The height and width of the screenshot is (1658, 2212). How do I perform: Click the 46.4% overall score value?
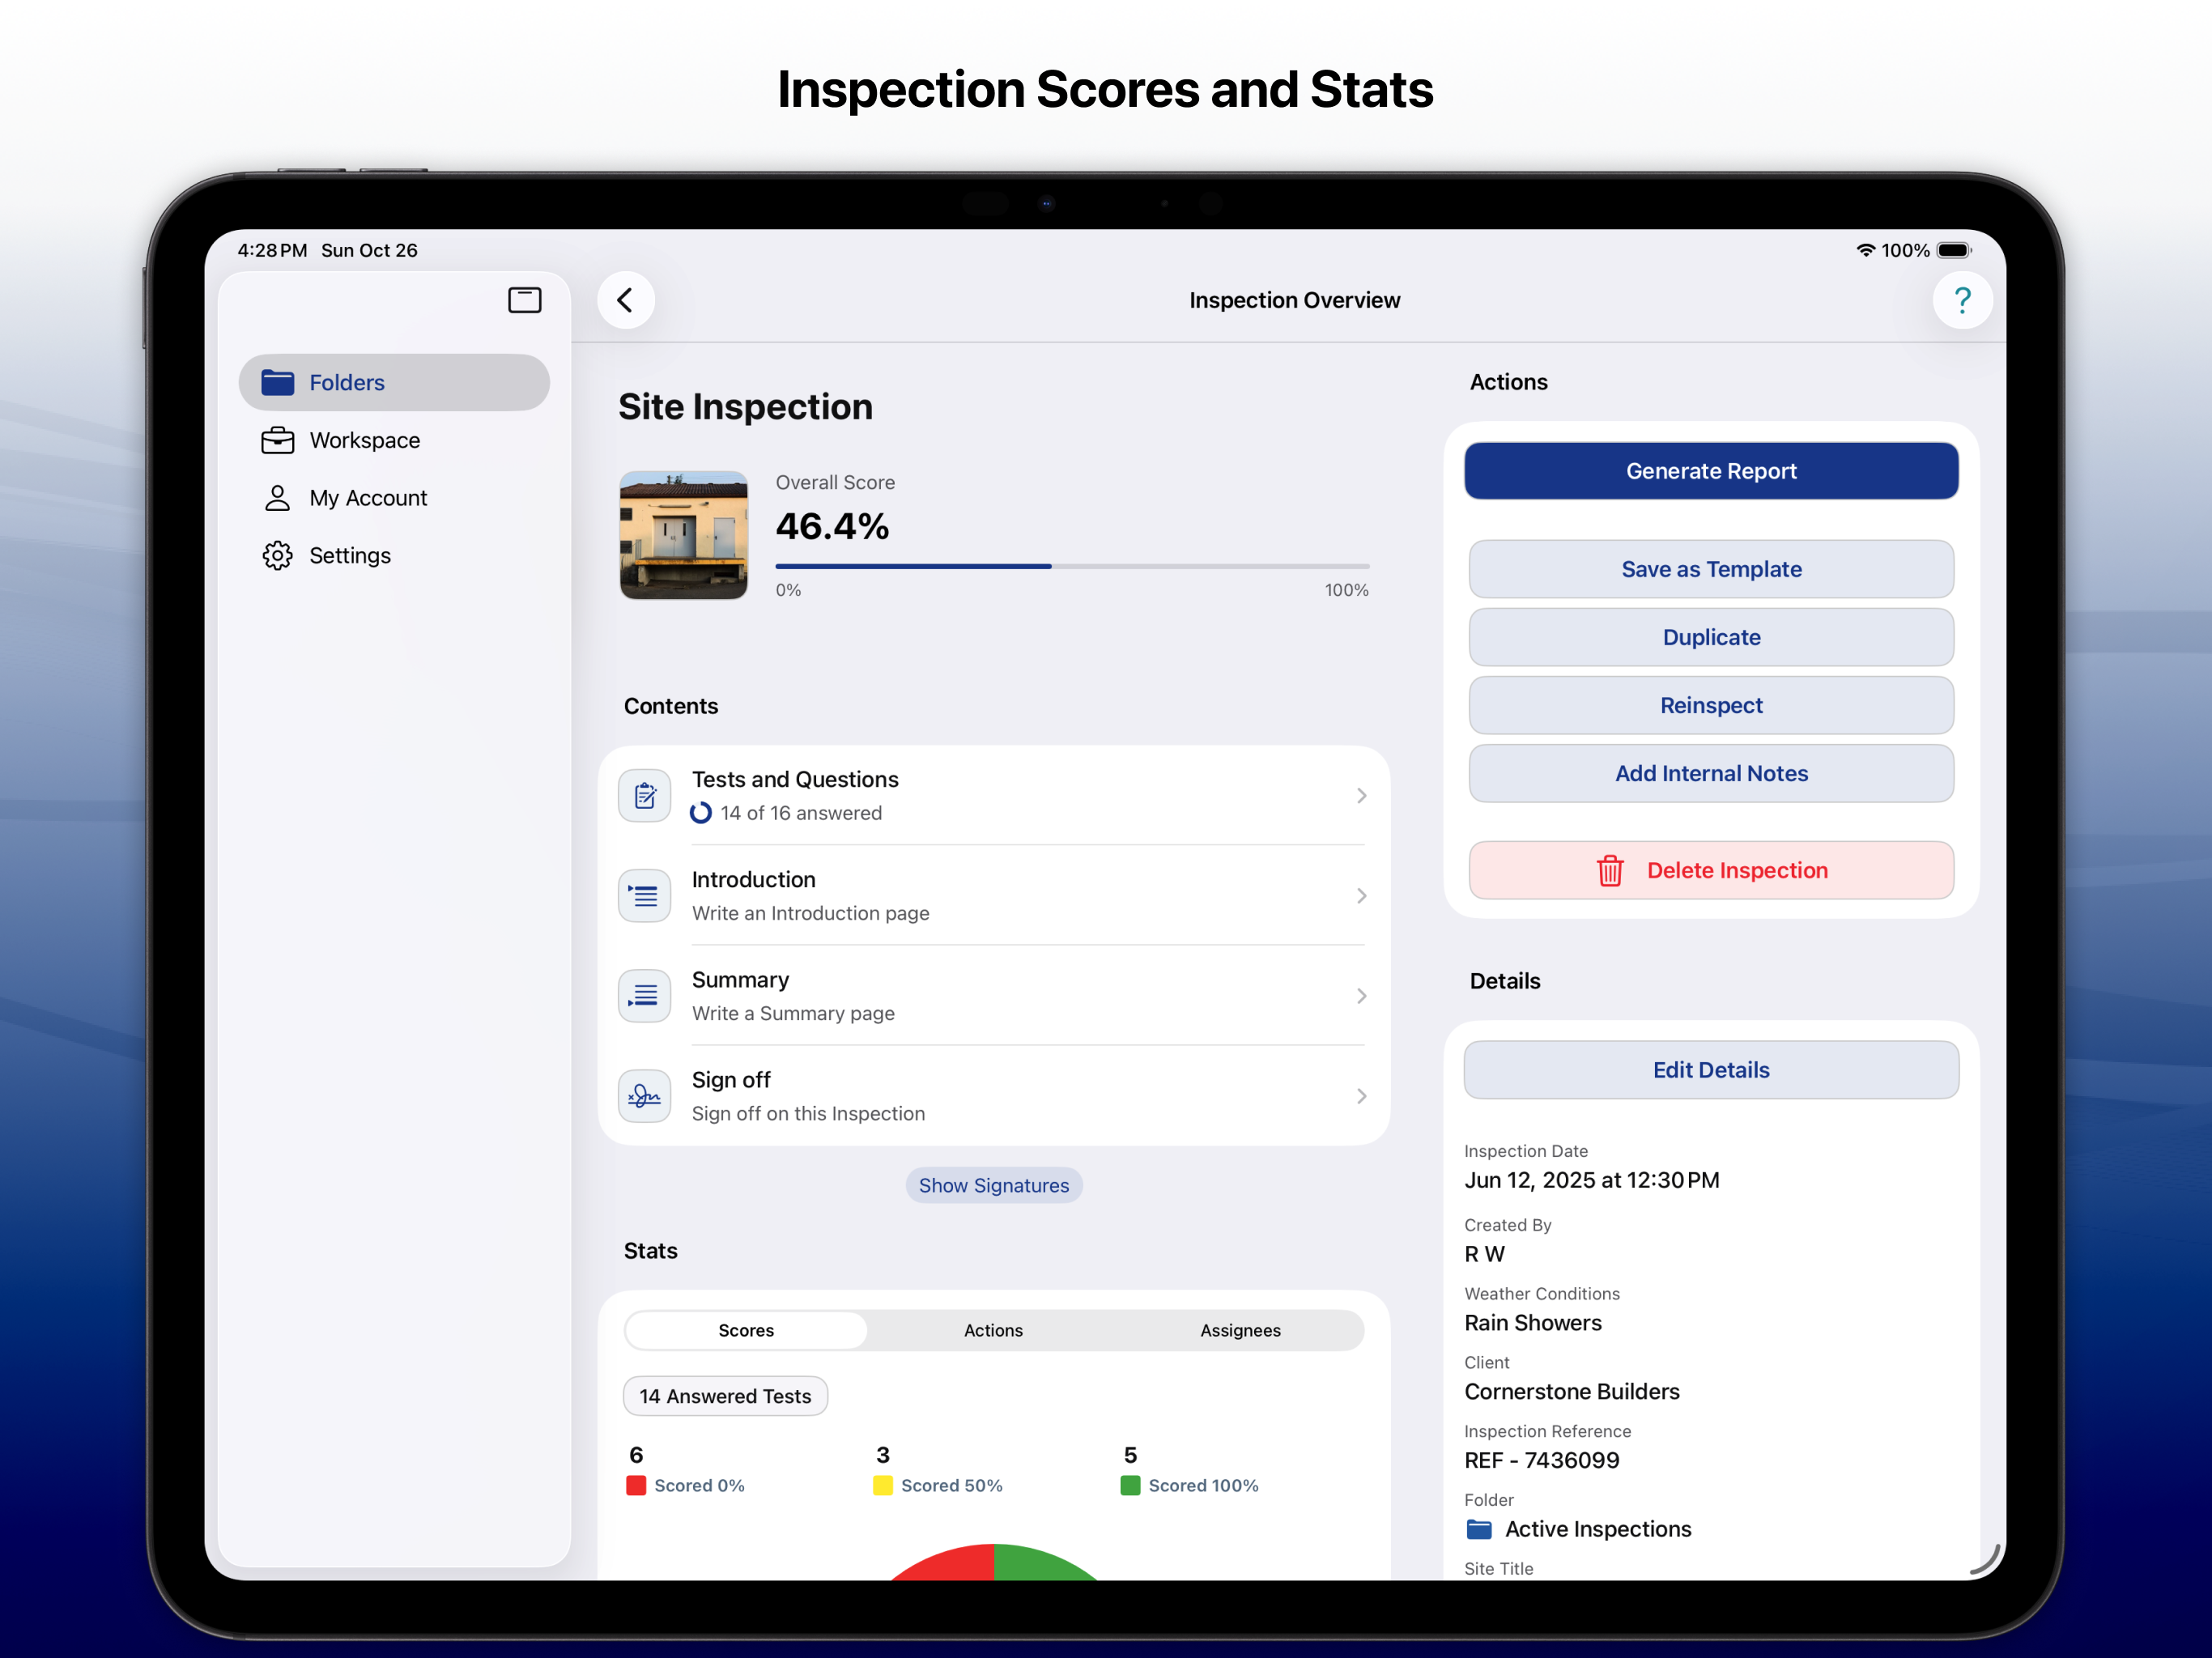832,526
